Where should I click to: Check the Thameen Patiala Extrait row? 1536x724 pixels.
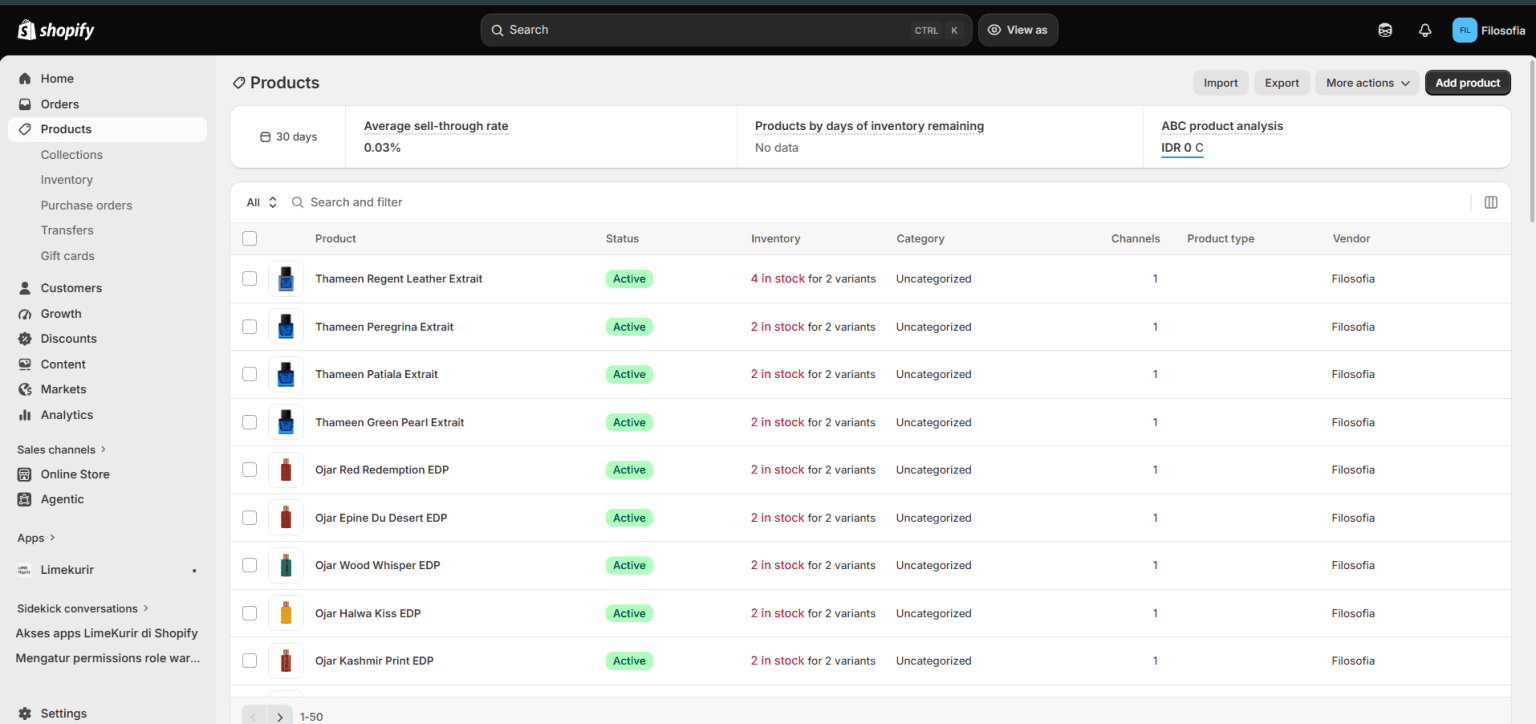click(250, 374)
